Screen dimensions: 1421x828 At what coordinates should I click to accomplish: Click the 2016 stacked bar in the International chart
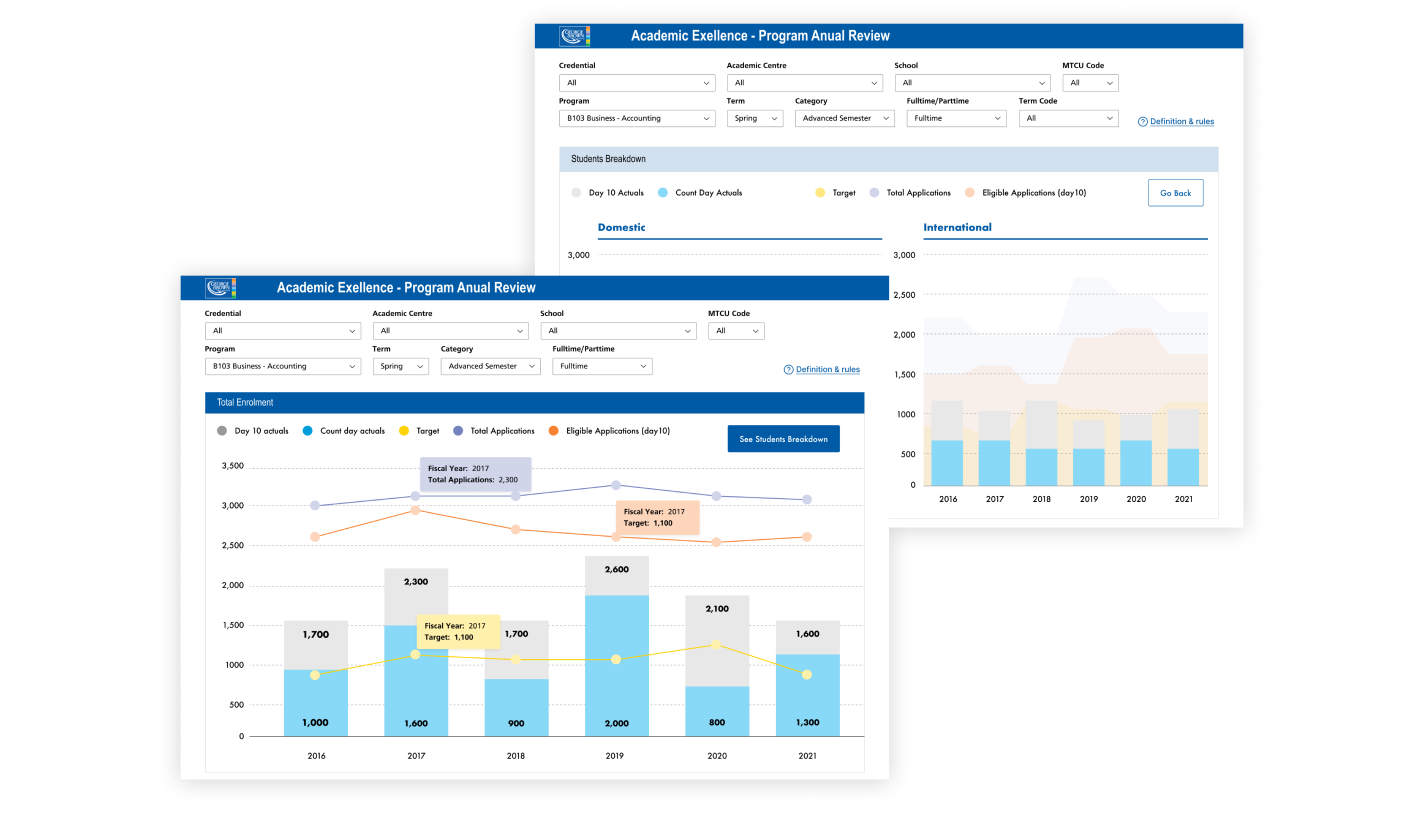tap(946, 444)
